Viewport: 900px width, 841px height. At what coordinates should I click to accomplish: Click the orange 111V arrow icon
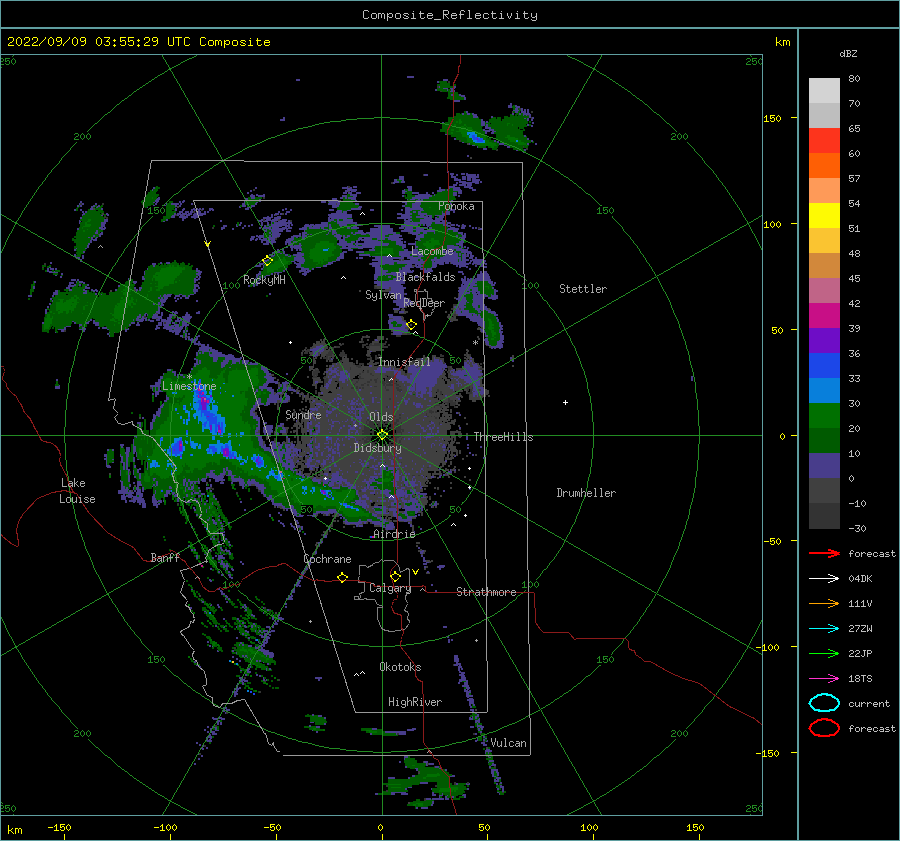[x=824, y=603]
